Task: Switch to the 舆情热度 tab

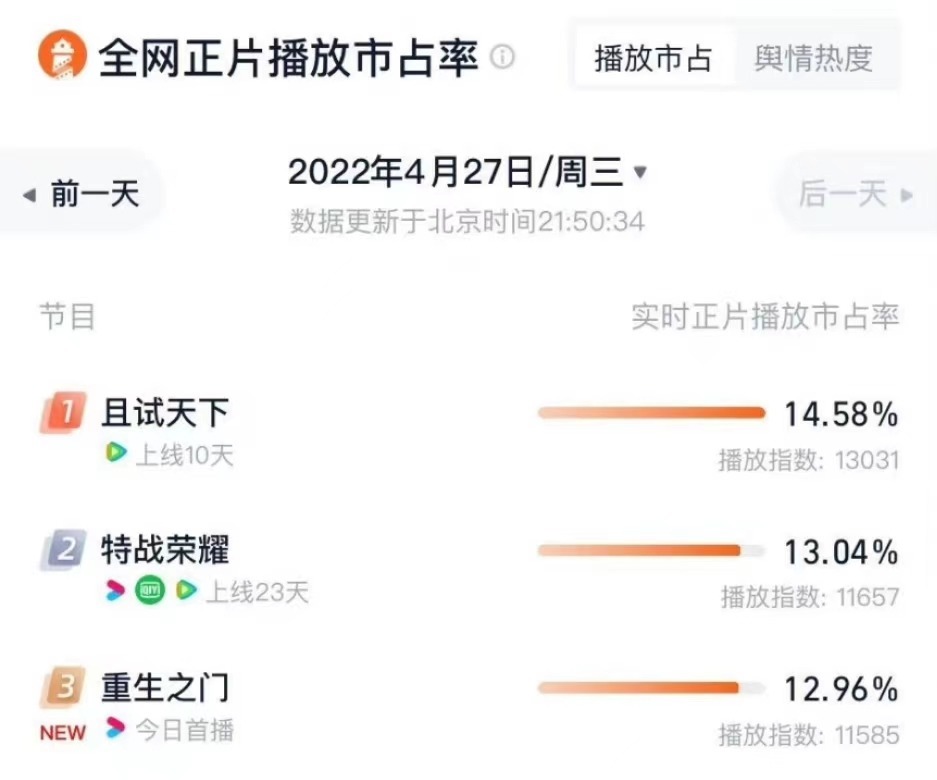Action: [x=813, y=58]
